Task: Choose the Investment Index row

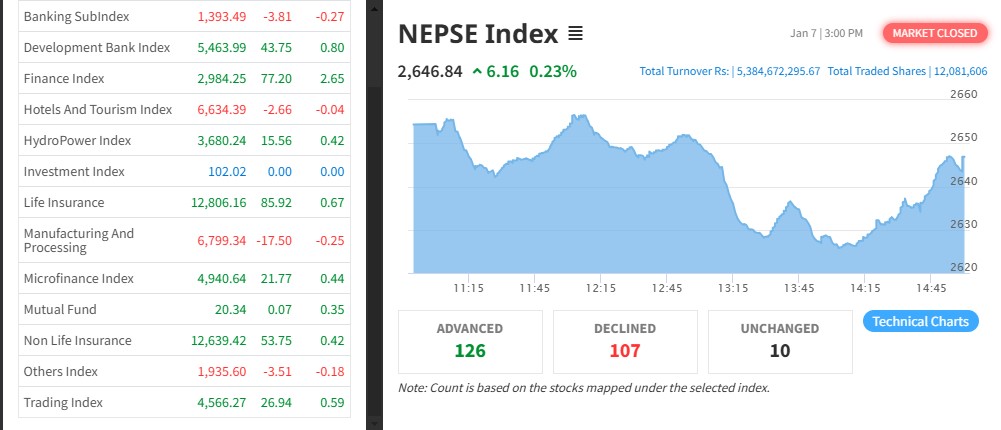Action: [x=74, y=172]
